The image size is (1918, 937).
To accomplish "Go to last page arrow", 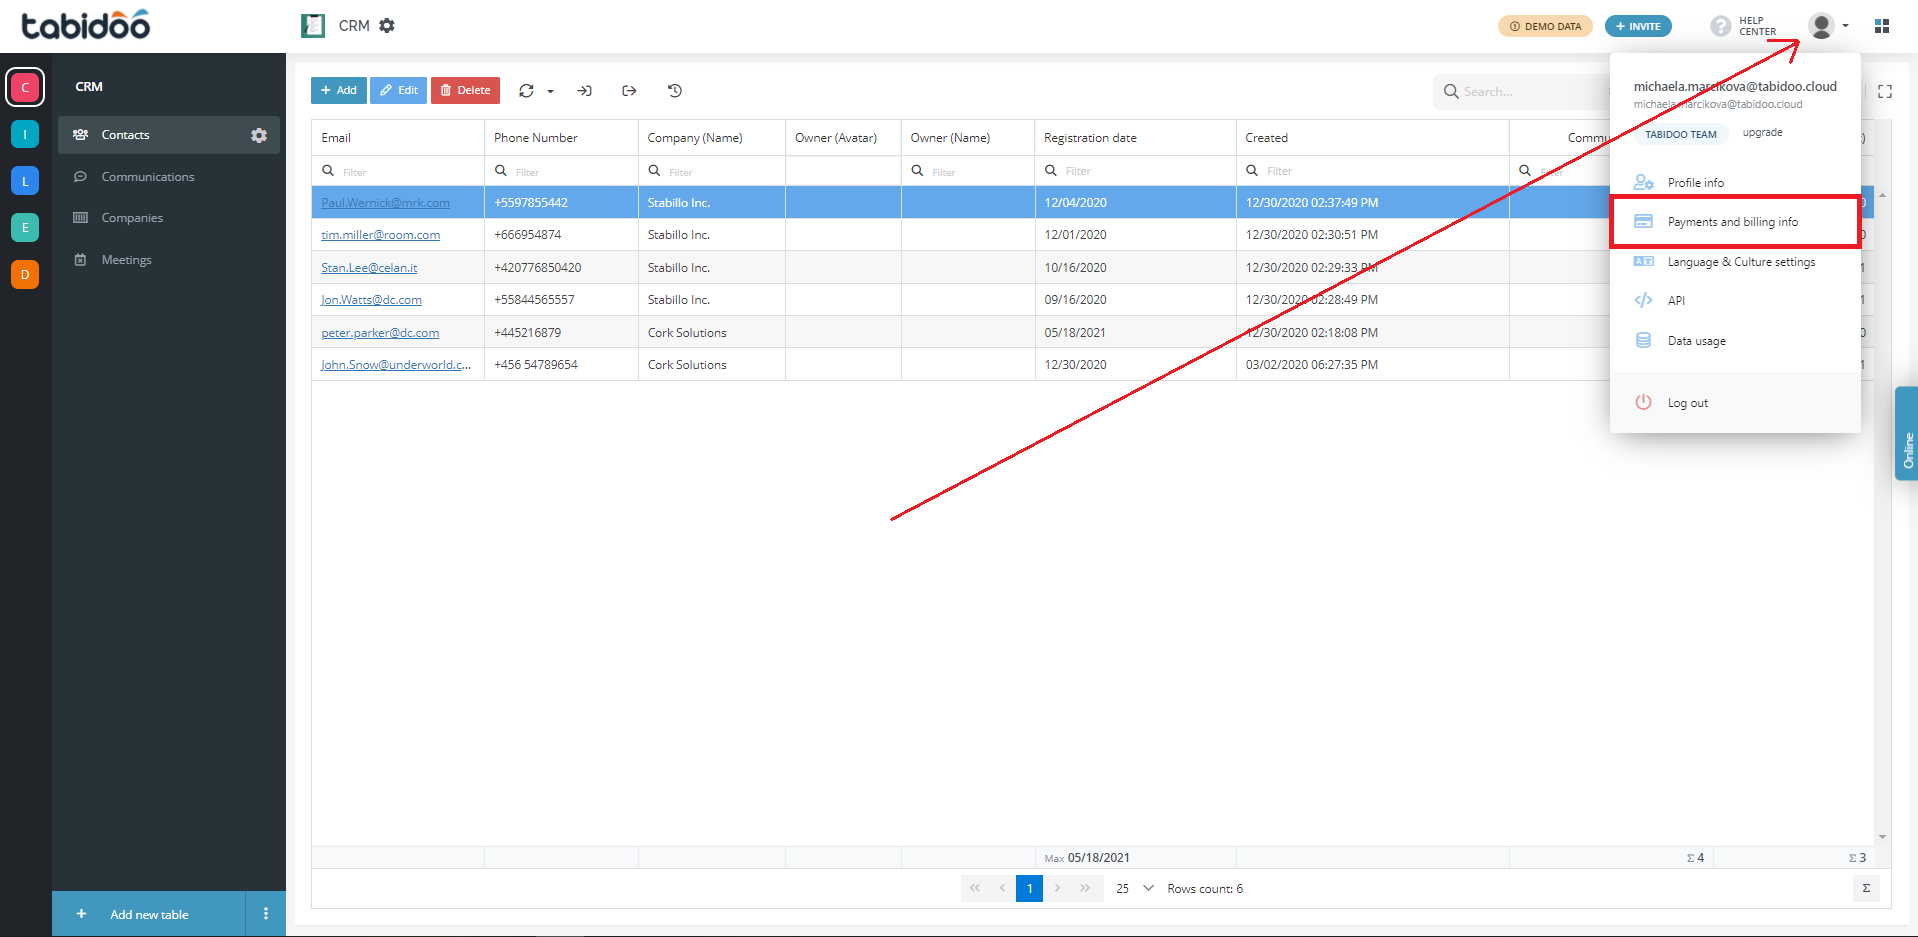I will pos(1085,888).
